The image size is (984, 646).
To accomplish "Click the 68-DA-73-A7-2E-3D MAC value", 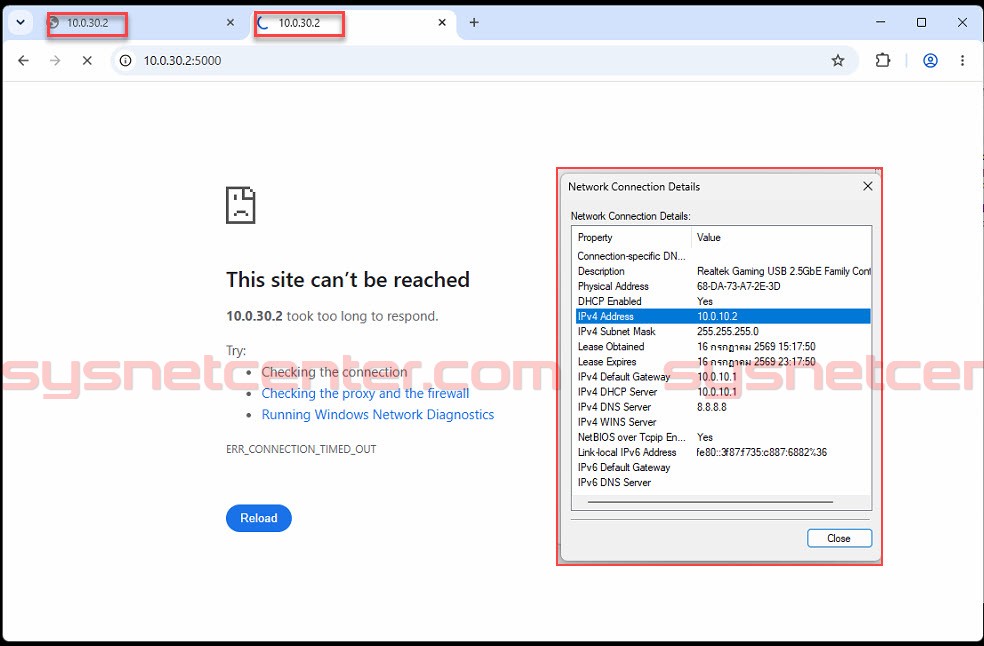I will pyautogui.click(x=739, y=286).
